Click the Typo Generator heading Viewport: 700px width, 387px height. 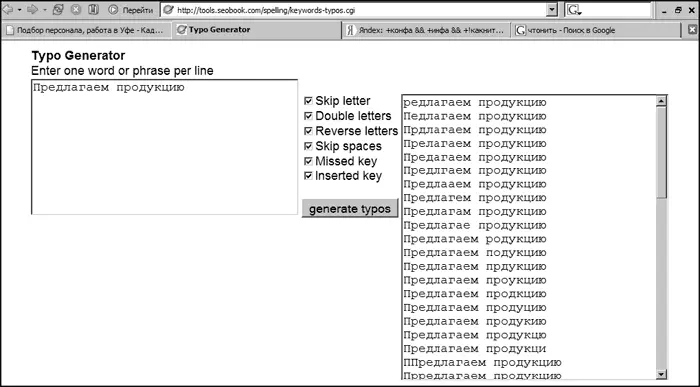[x=78, y=56]
